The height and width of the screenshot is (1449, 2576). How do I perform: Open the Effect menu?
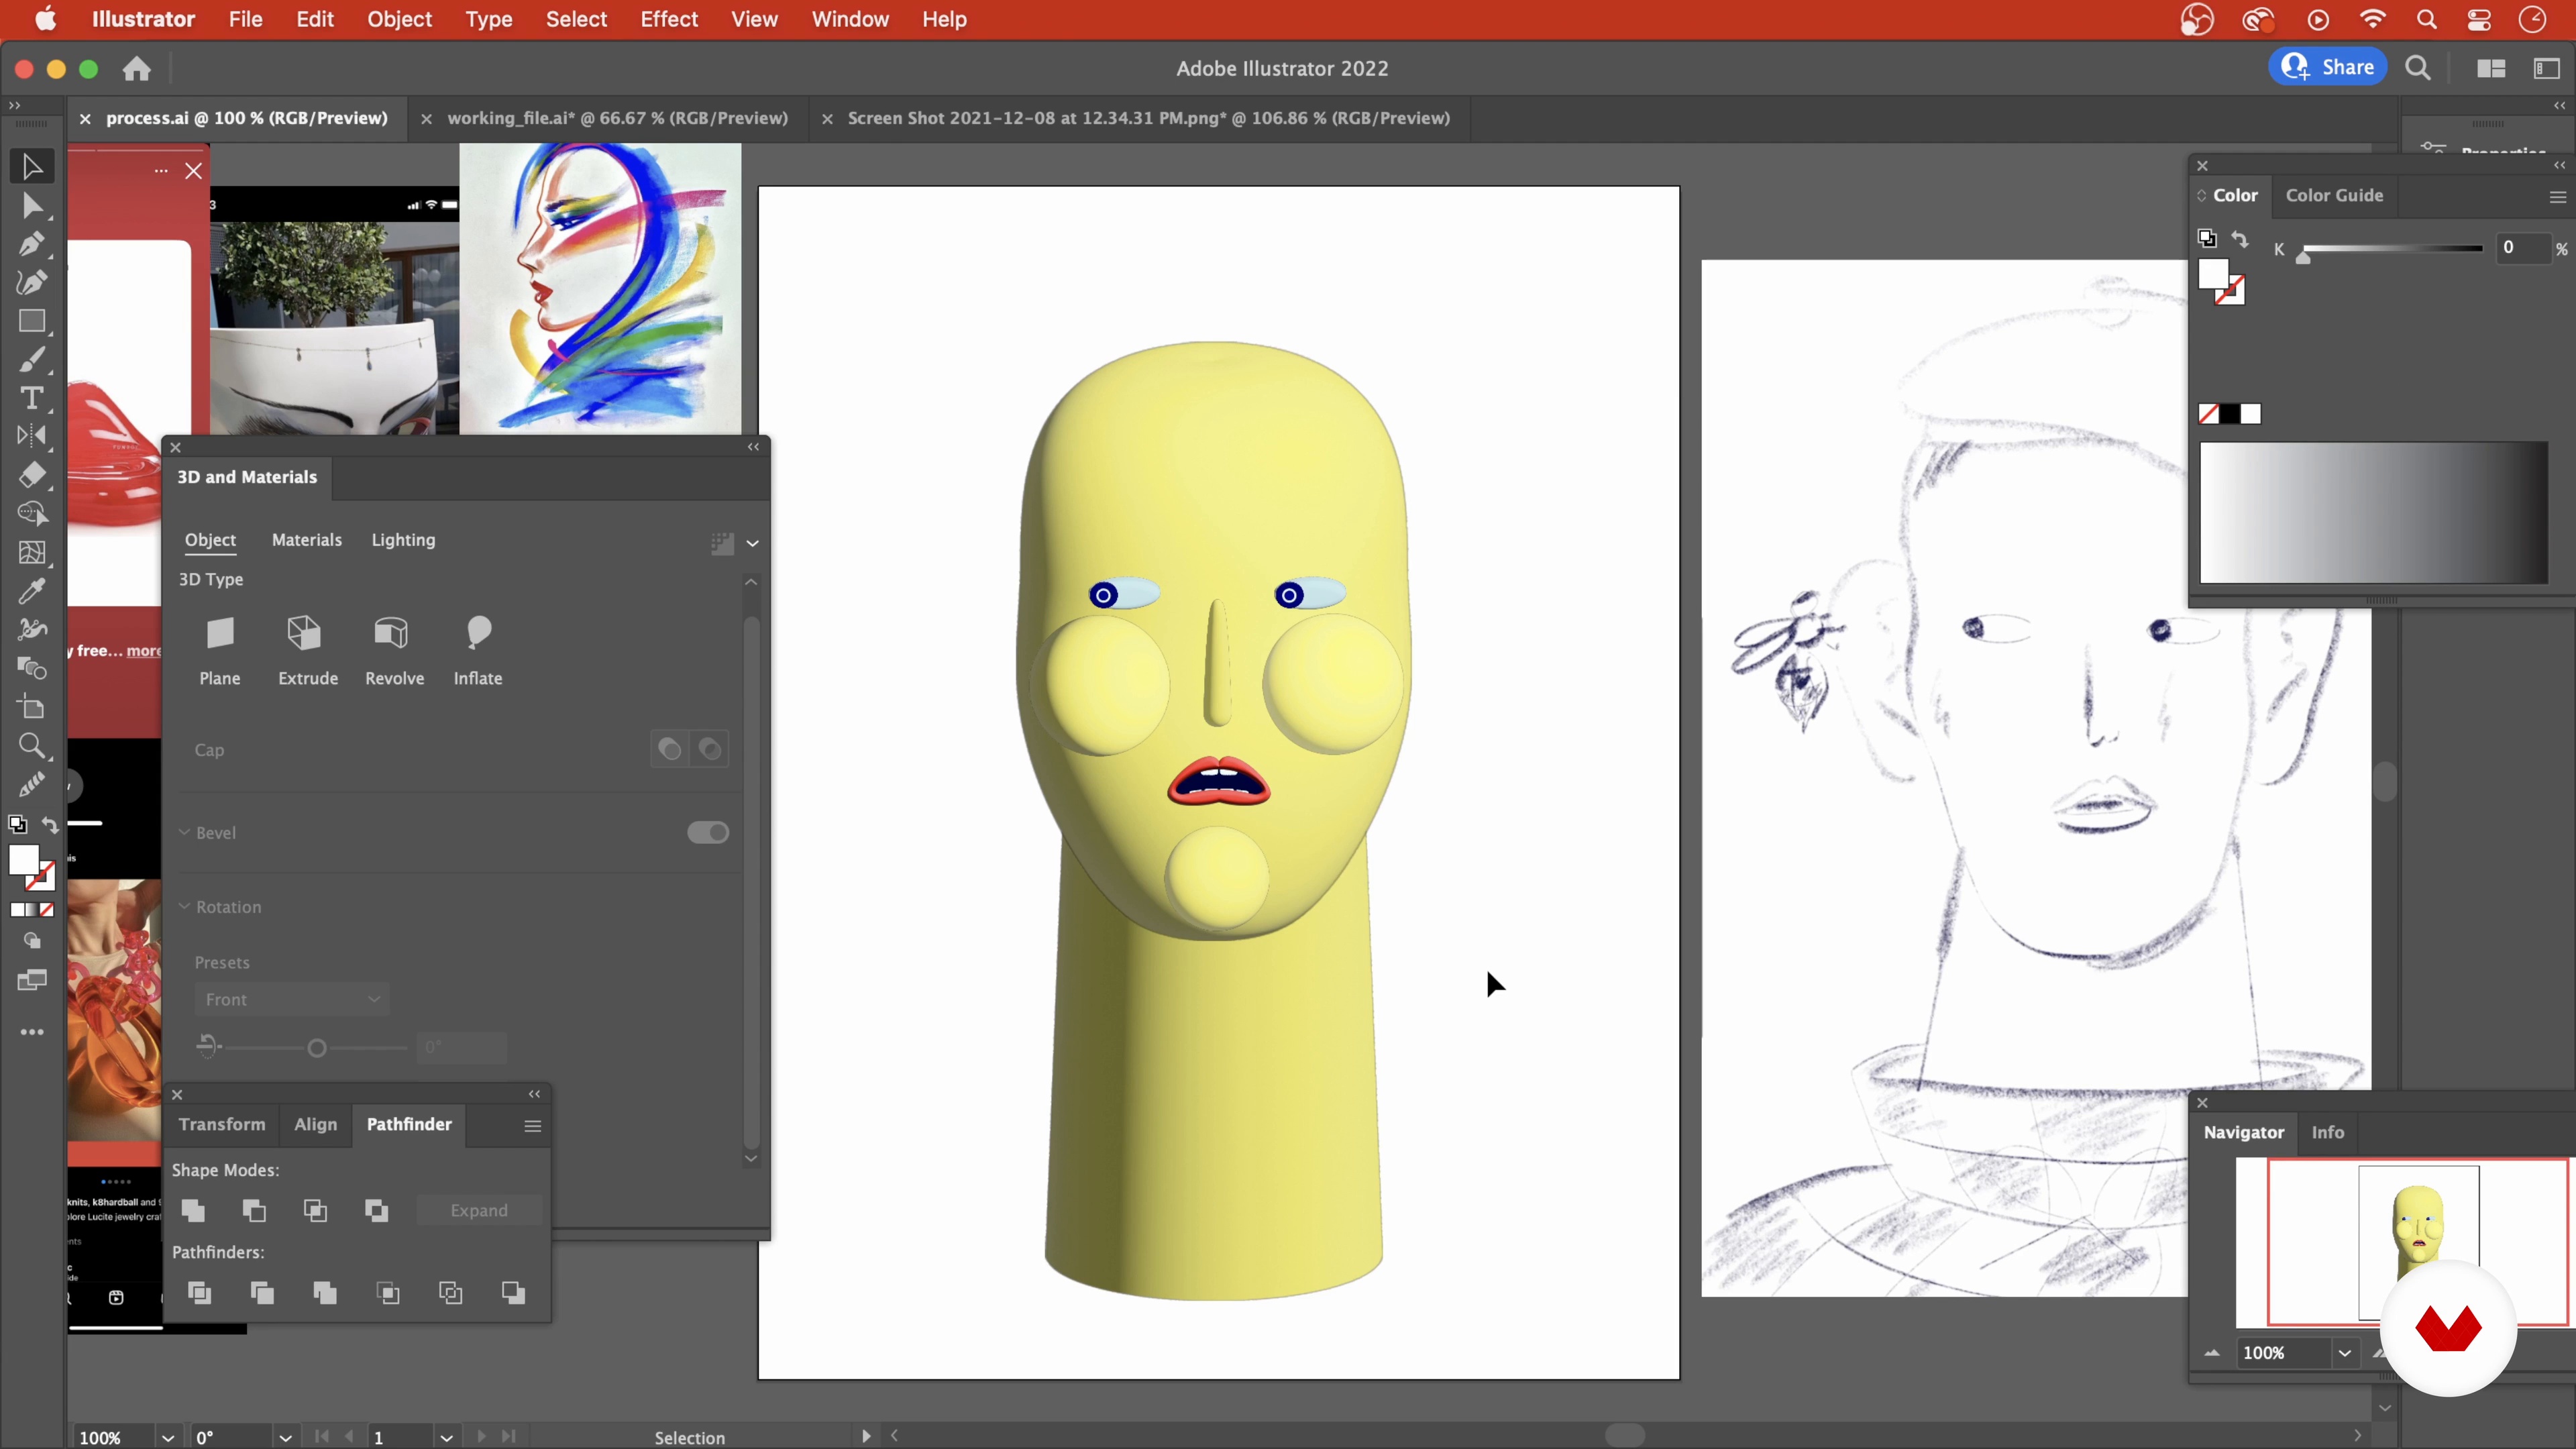click(668, 19)
